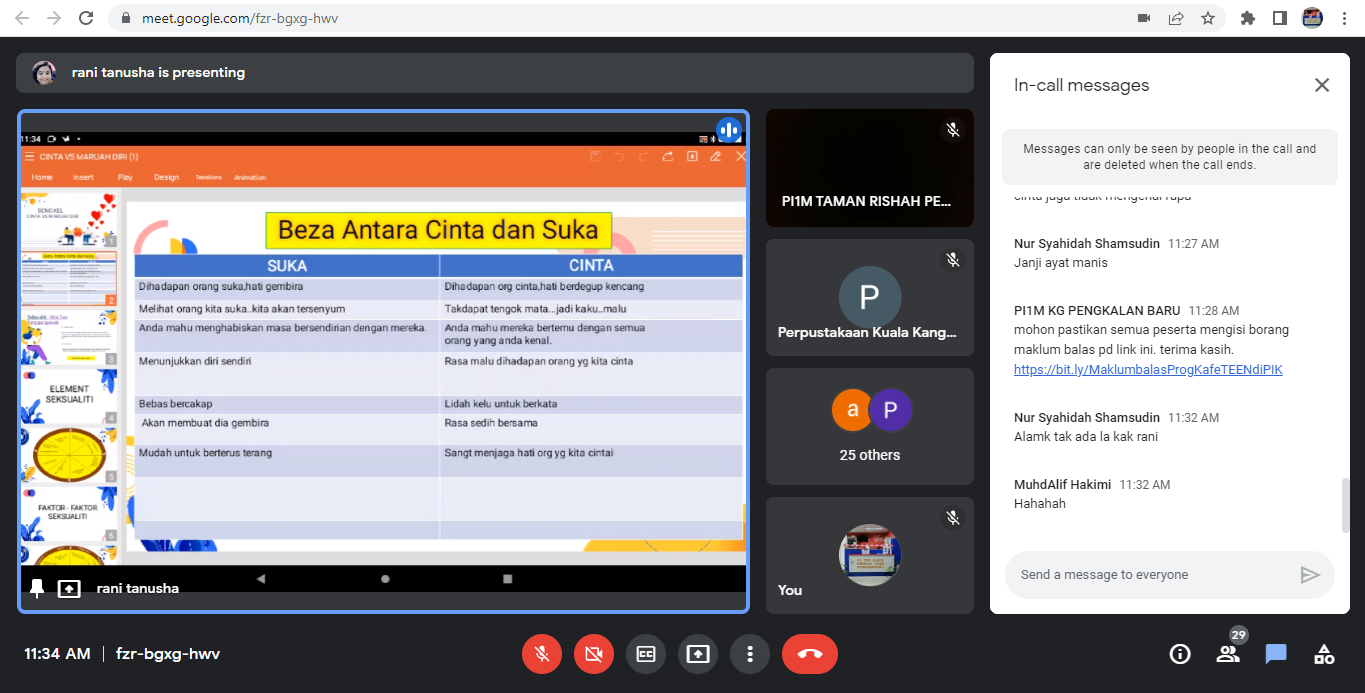
Task: Open the bit.ly MaklumbalasProgKafeTEENdiPIK link
Action: coord(1147,369)
